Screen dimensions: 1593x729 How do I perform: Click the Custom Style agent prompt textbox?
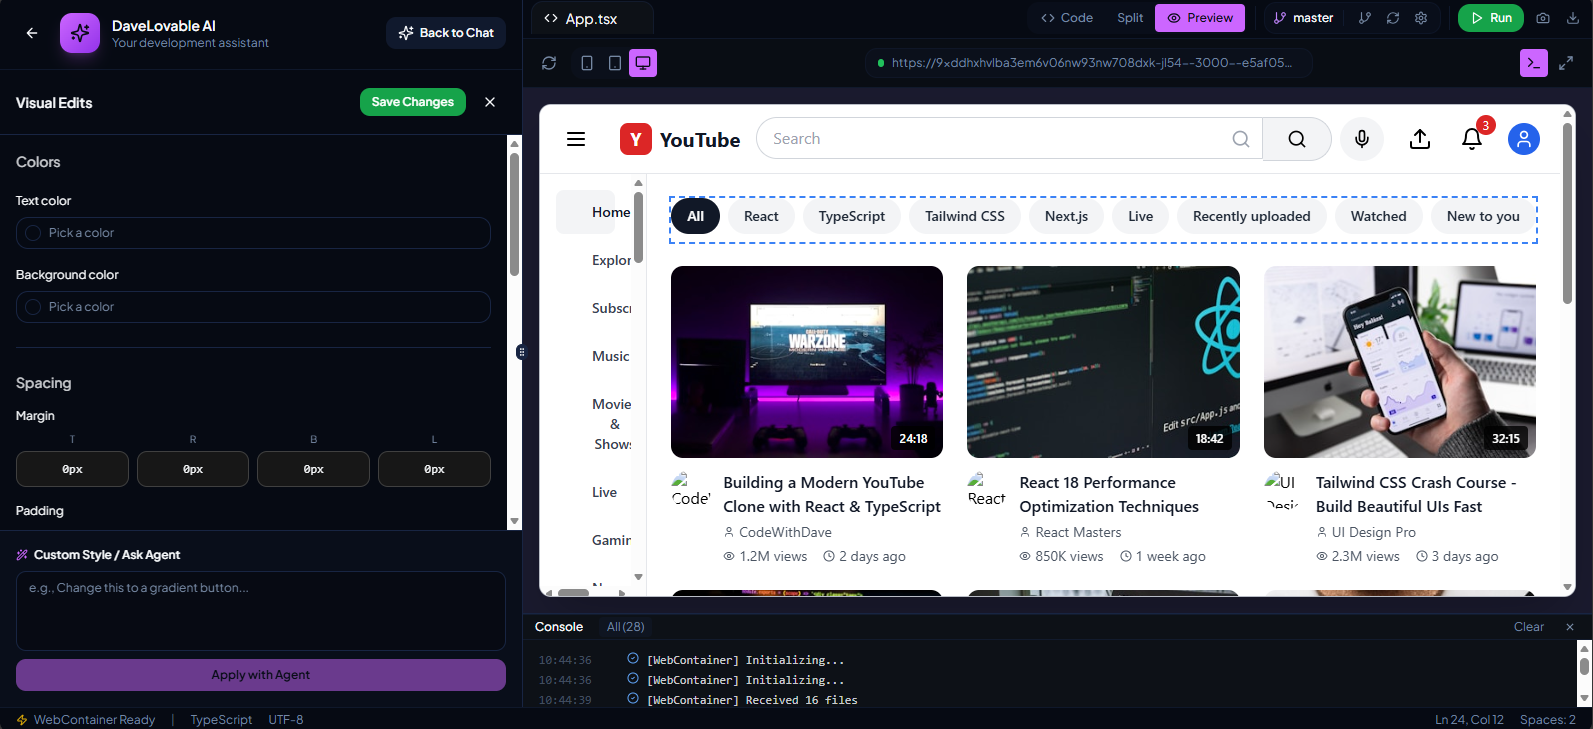260,611
